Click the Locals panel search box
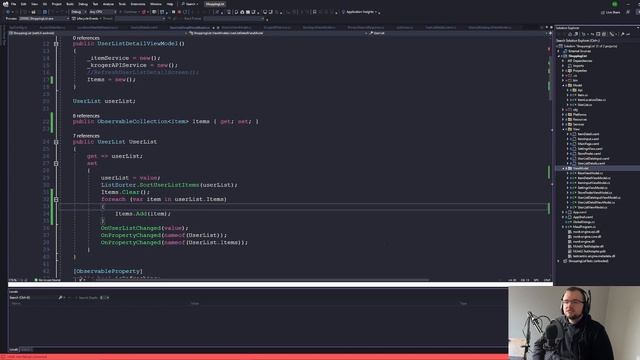Image resolution: width=640 pixels, height=360 pixels. pyautogui.click(x=33, y=298)
